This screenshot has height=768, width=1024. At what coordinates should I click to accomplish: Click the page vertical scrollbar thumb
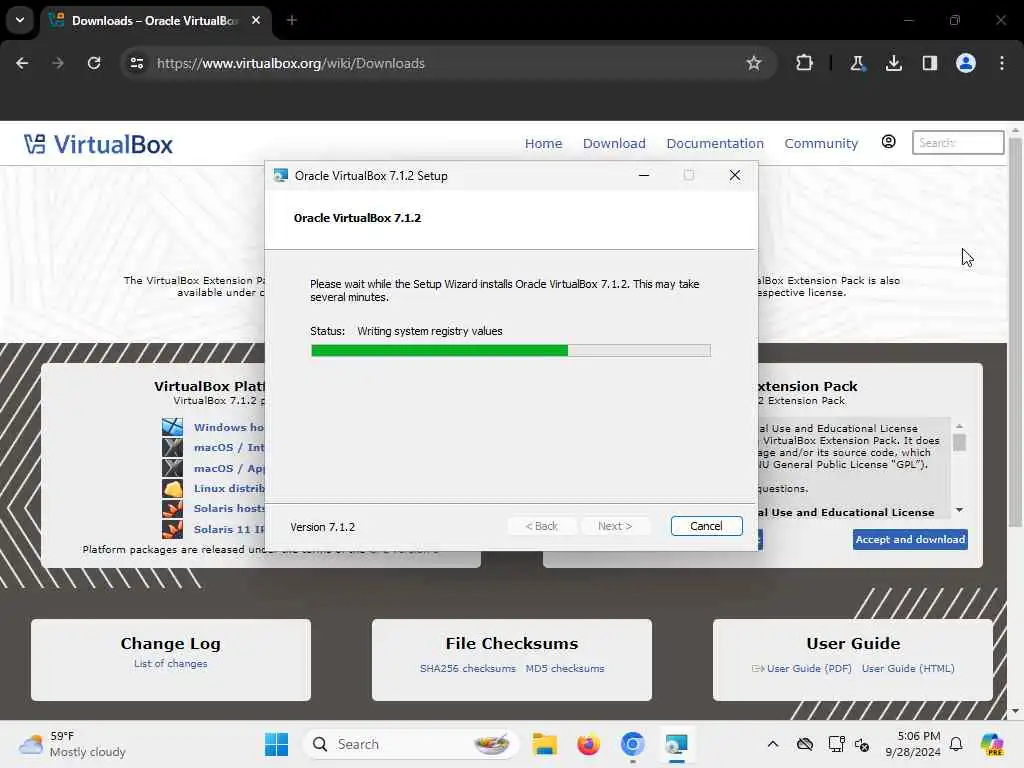point(1016,332)
